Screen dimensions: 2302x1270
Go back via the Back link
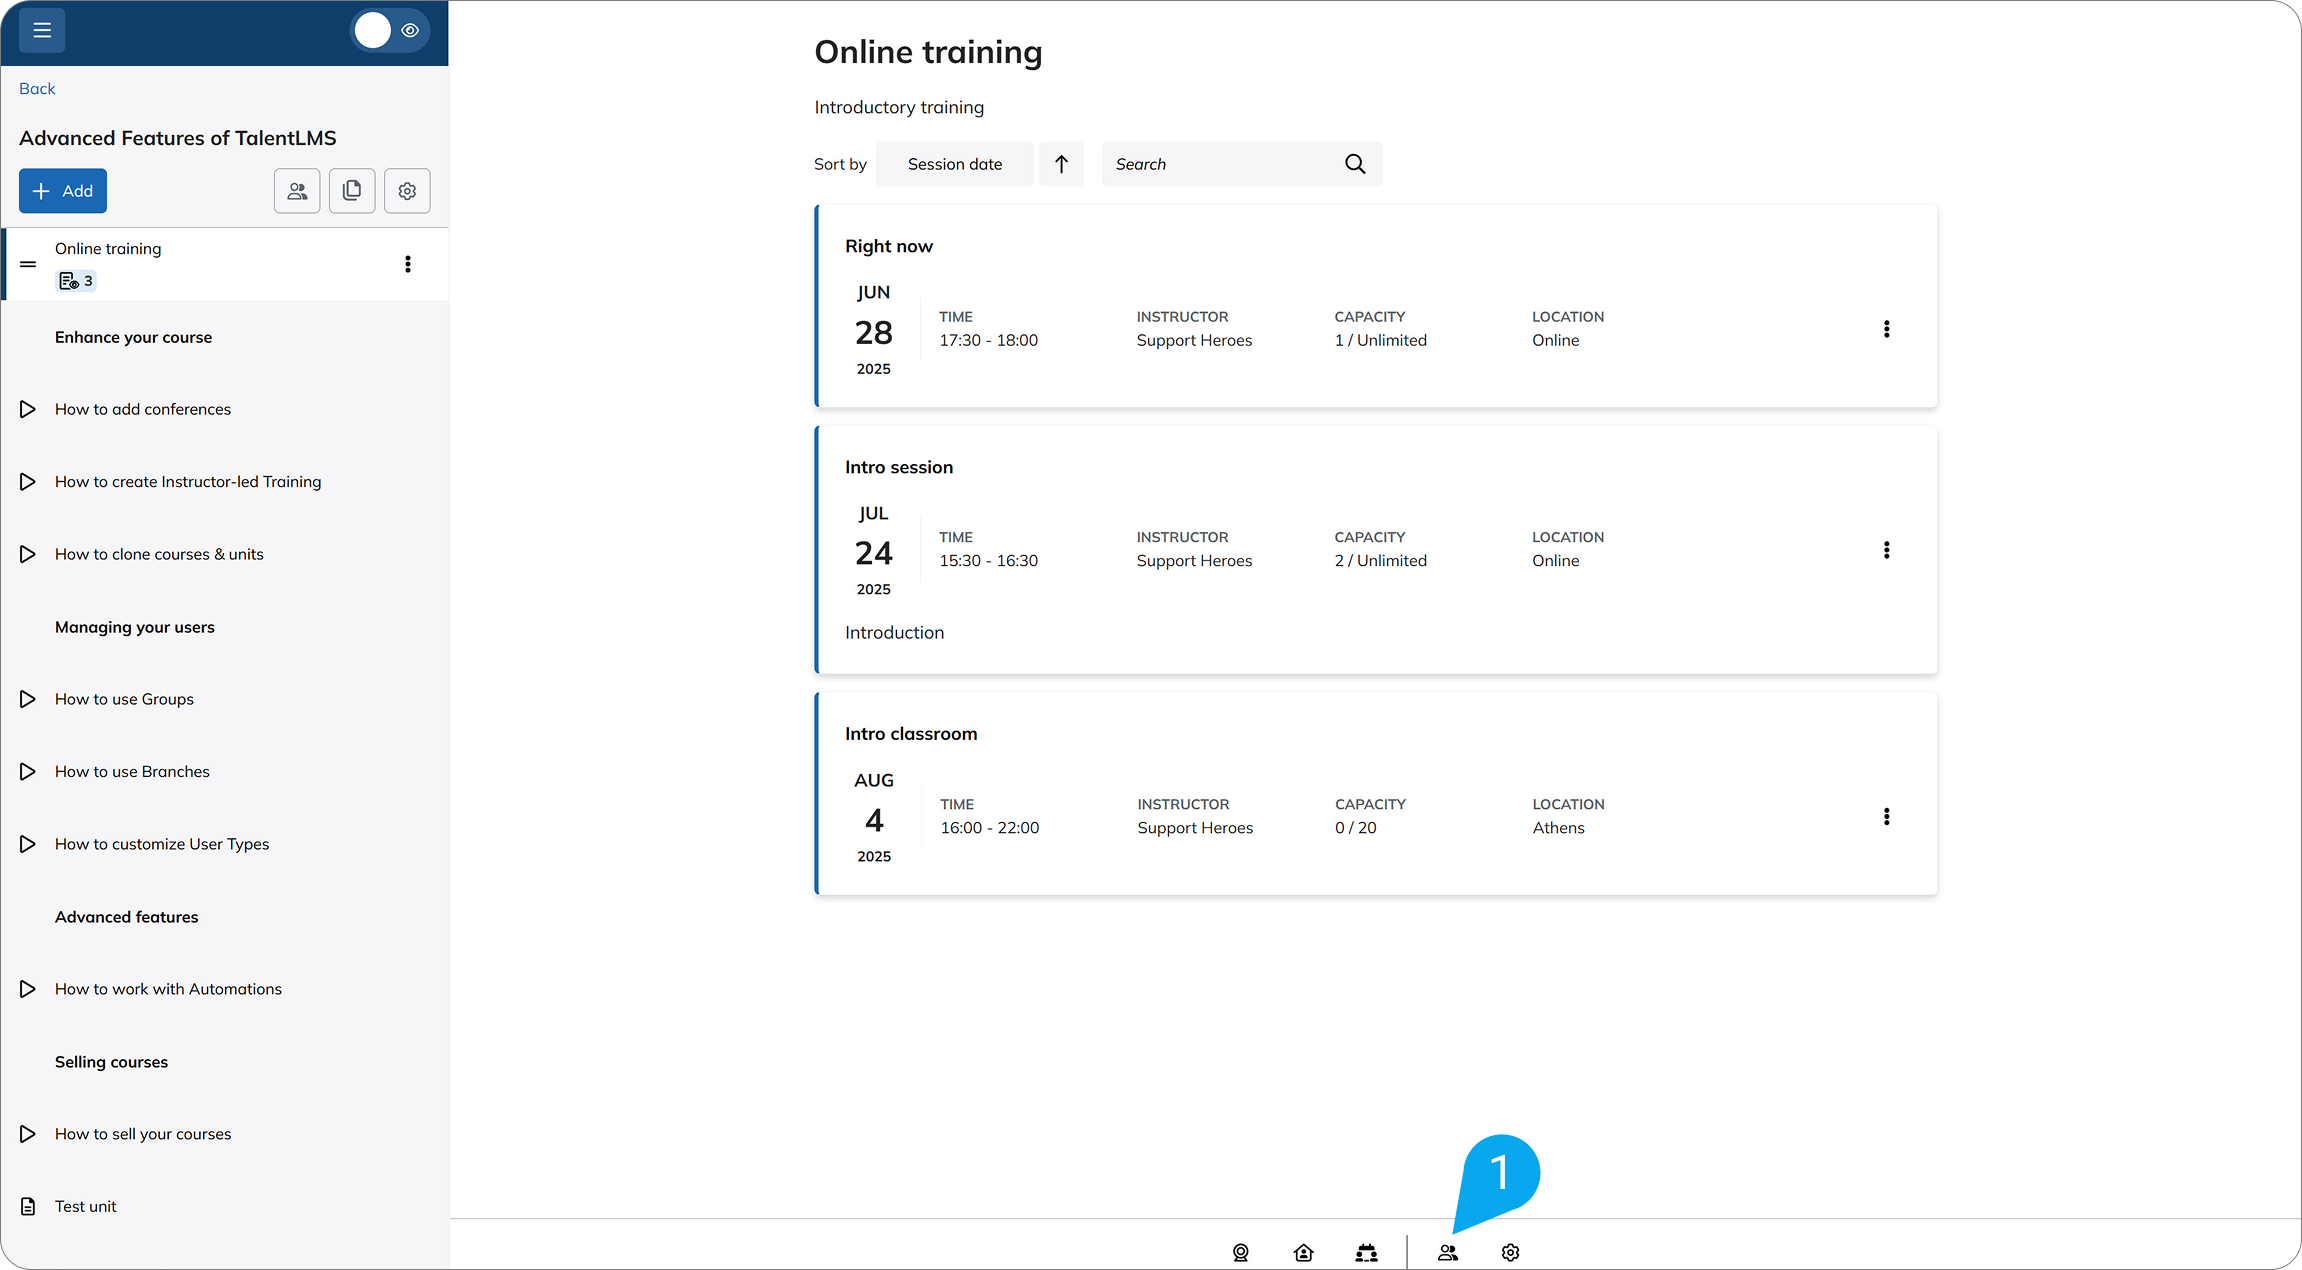pos(37,88)
